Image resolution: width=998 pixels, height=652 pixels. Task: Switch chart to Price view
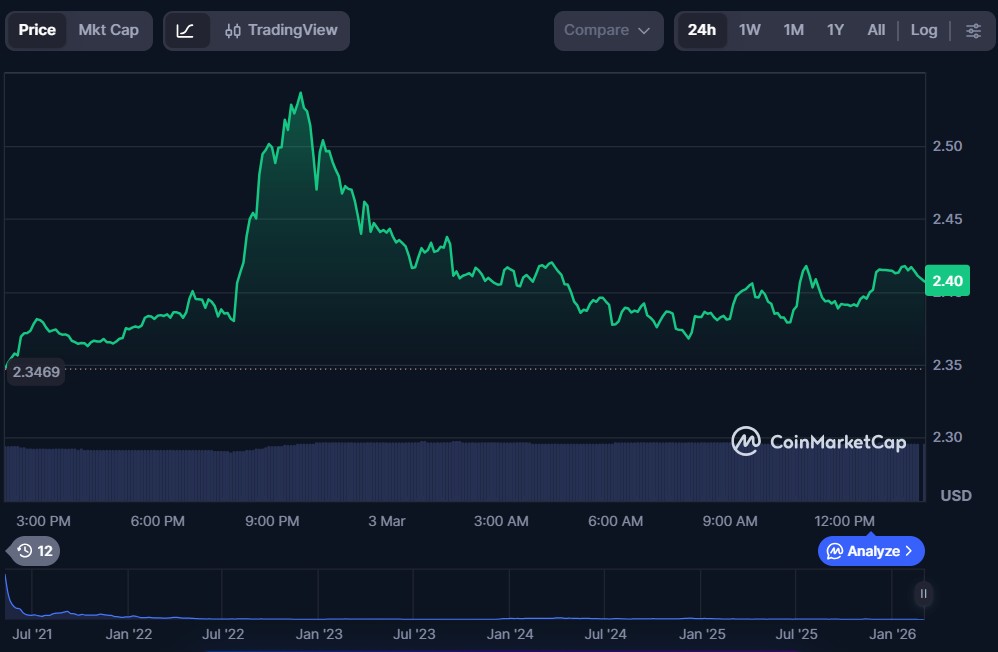pyautogui.click(x=37, y=30)
